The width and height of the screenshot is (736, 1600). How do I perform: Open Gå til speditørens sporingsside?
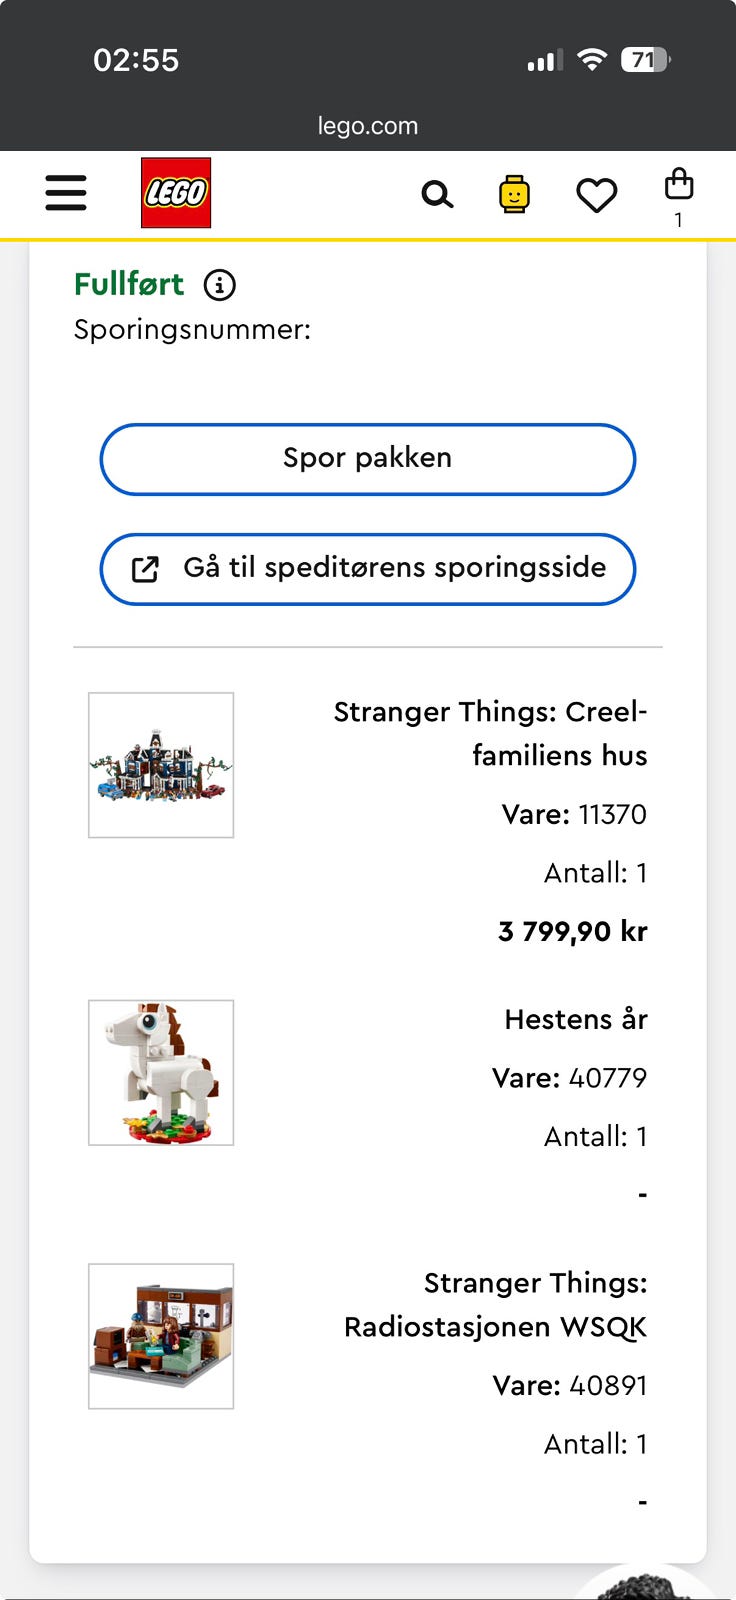point(394,568)
